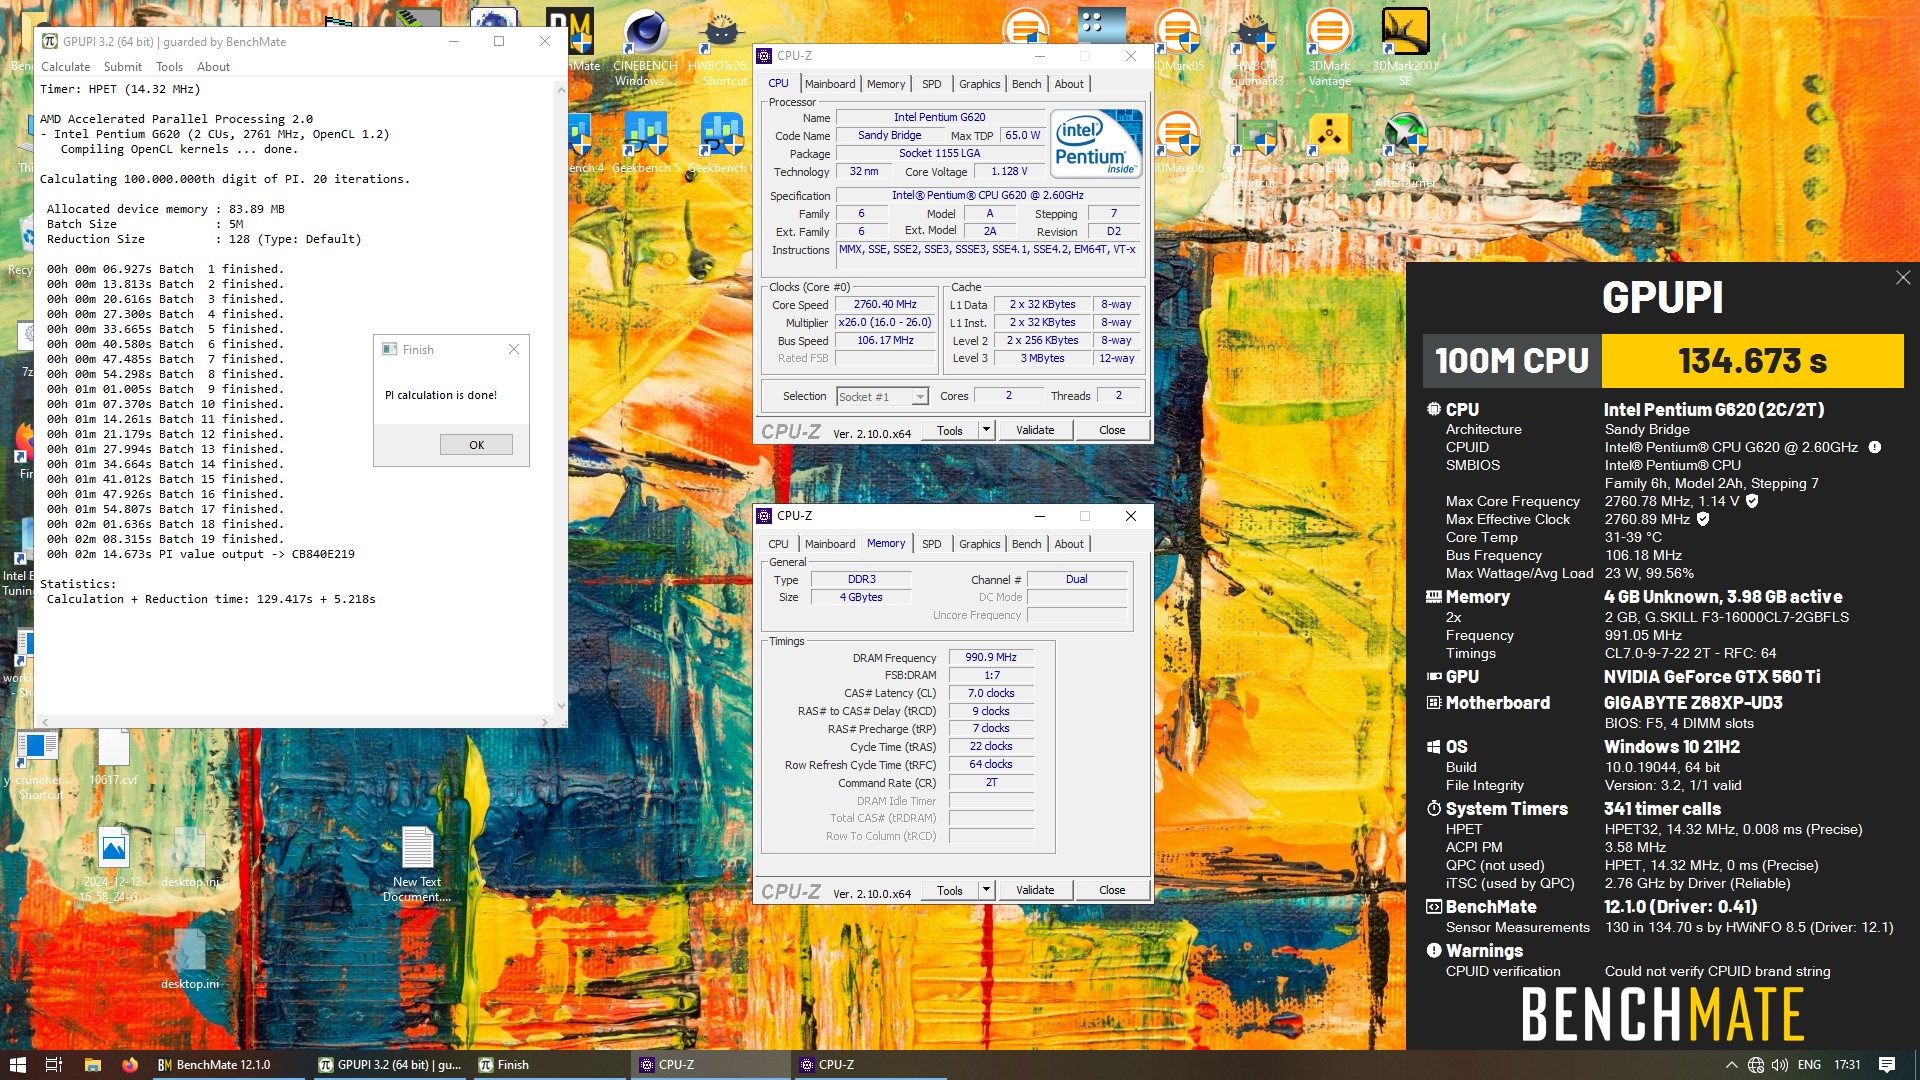Click the Specification field in CPU-Z

[x=987, y=195]
